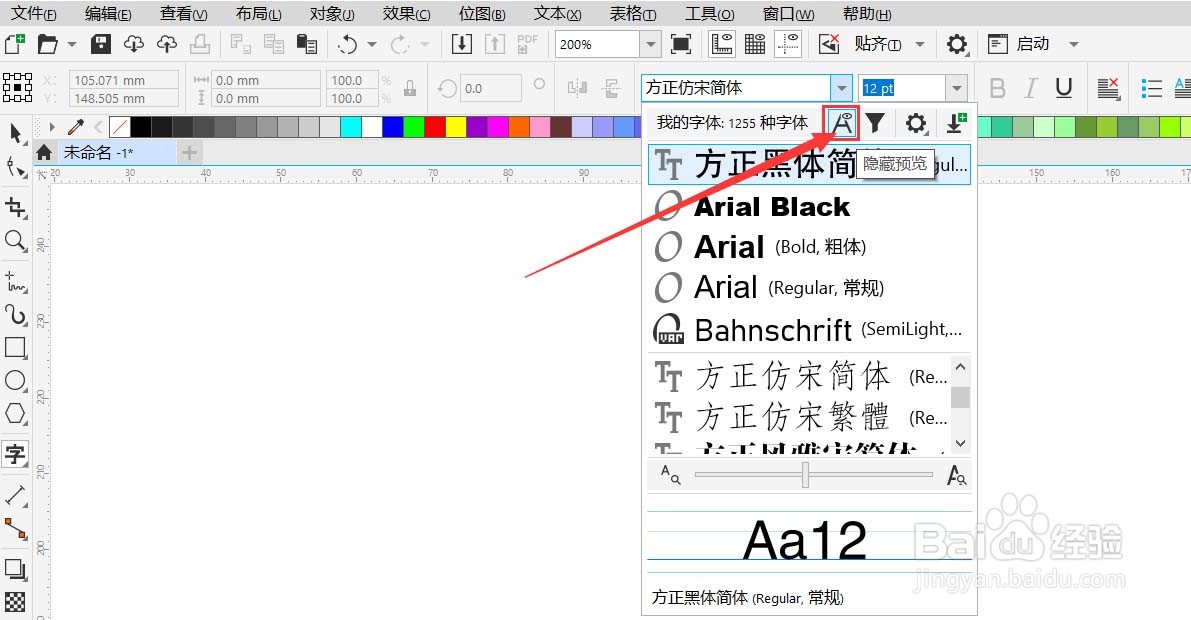This screenshot has height=620, width=1191.
Task: Select the Ellipse tool
Action: coord(15,380)
